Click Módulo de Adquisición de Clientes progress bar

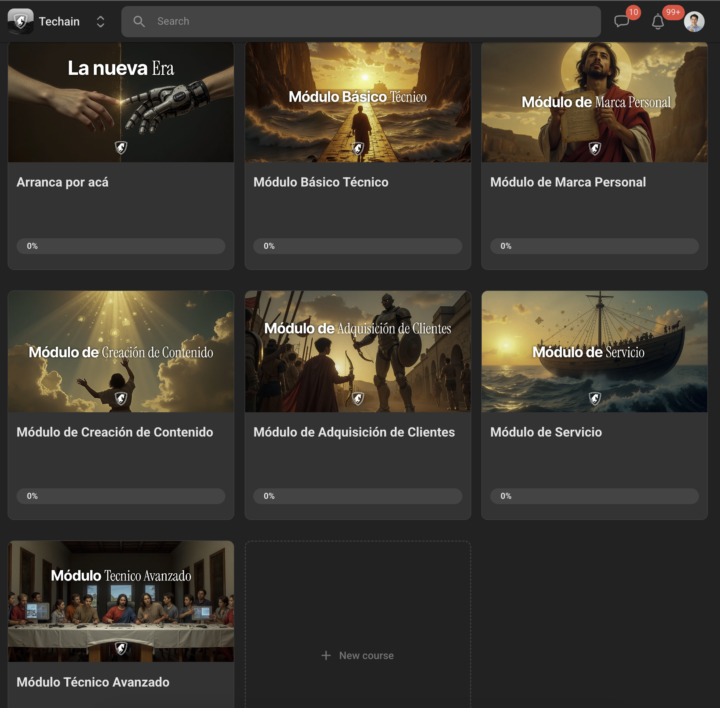(358, 496)
